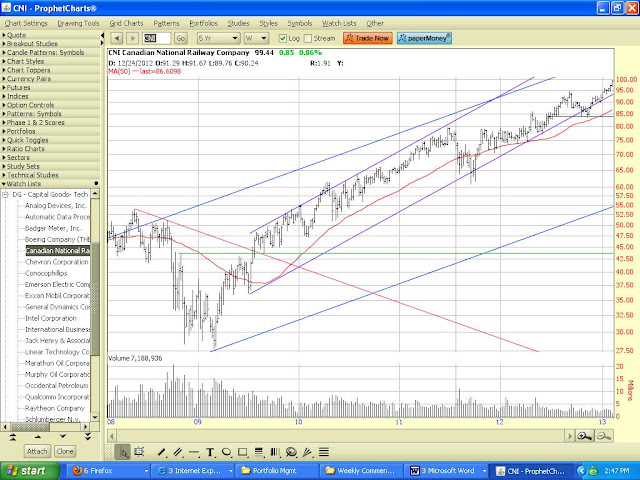This screenshot has width=640, height=480.
Task: Move watch list item to bottom
Action: pyautogui.click(x=87, y=437)
